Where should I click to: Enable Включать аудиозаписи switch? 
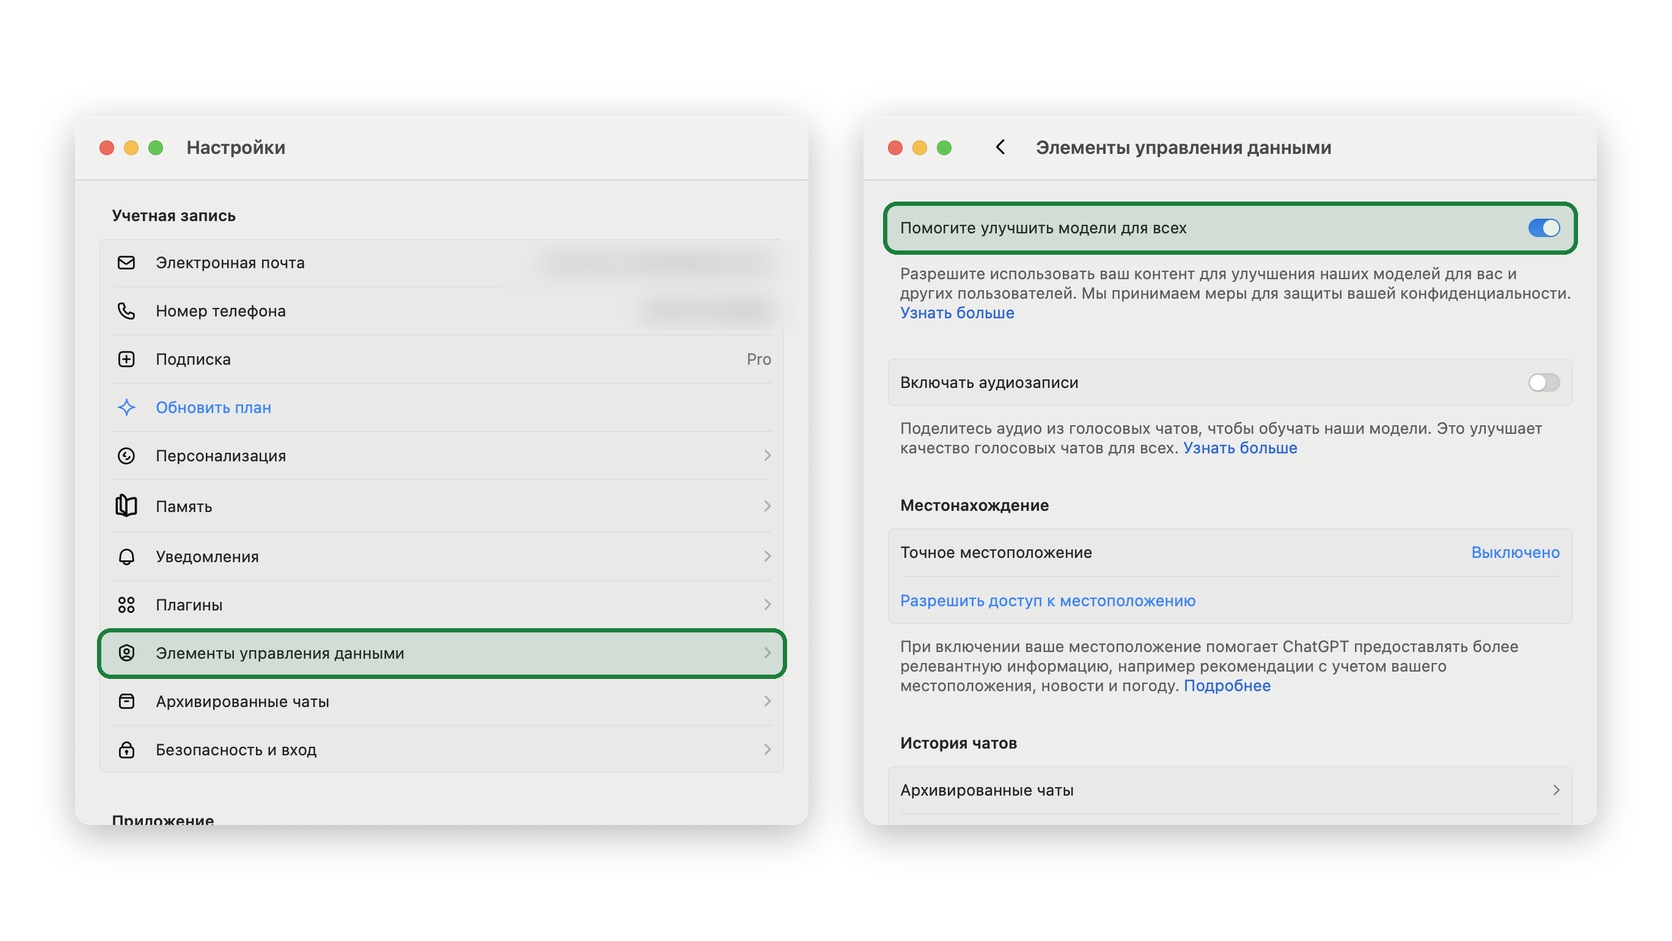pyautogui.click(x=1544, y=383)
